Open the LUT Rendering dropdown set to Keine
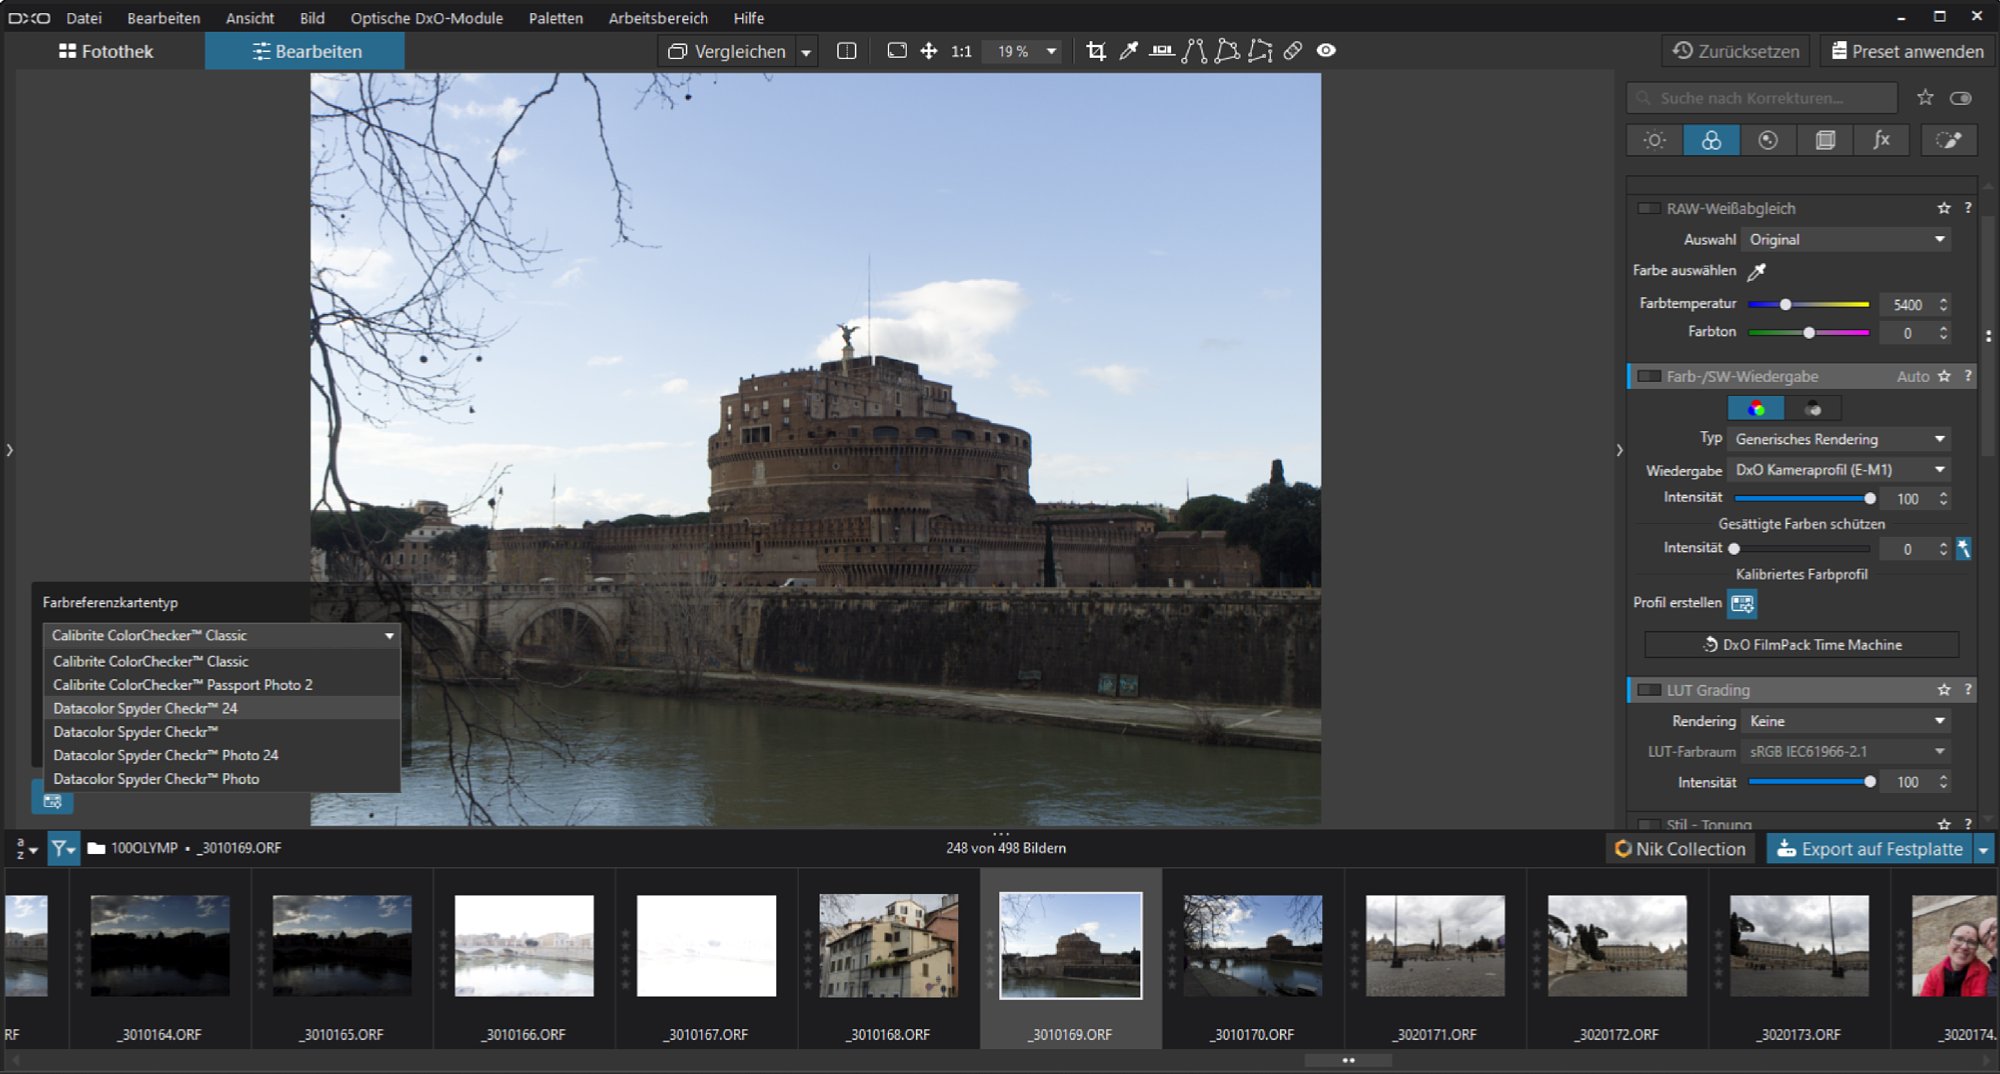2000x1074 pixels. coord(1845,721)
